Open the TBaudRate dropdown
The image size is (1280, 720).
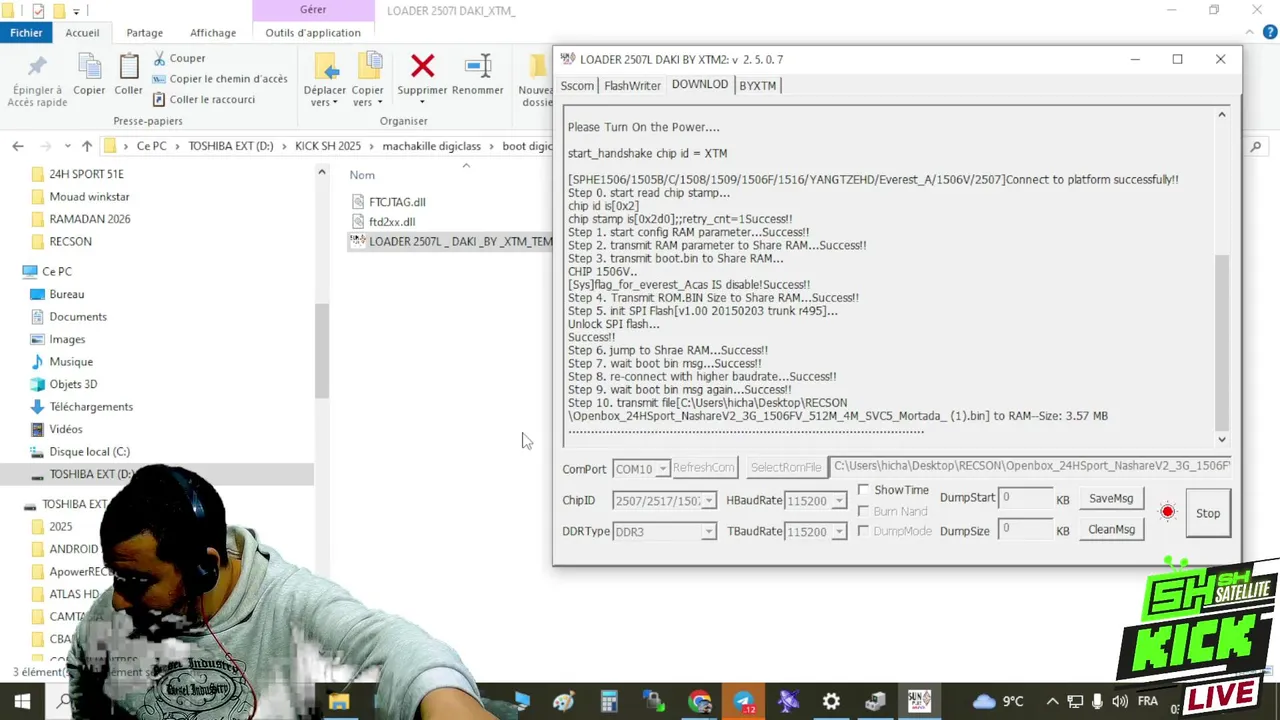point(839,532)
